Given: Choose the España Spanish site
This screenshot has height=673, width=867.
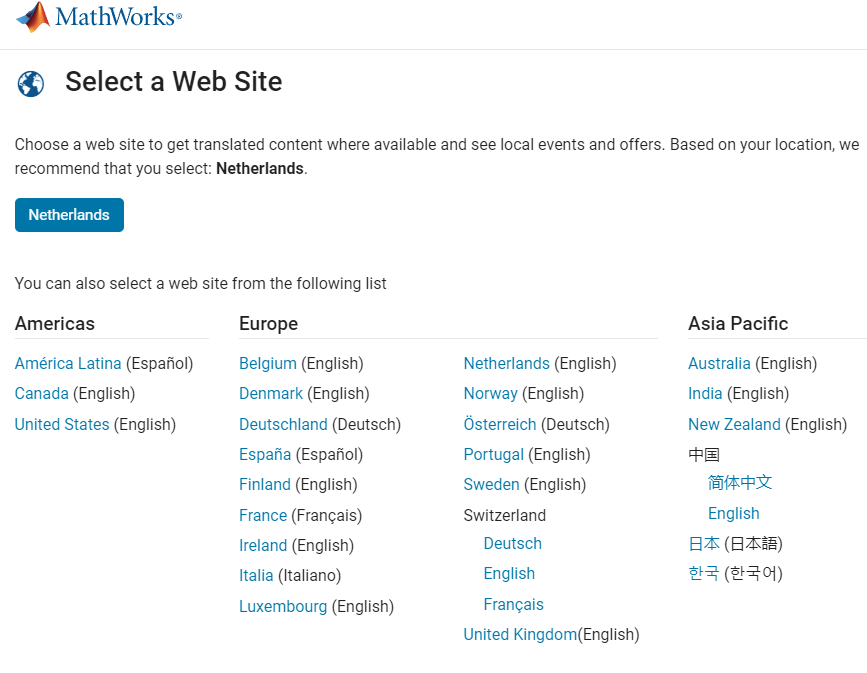Looking at the screenshot, I should pyautogui.click(x=264, y=454).
